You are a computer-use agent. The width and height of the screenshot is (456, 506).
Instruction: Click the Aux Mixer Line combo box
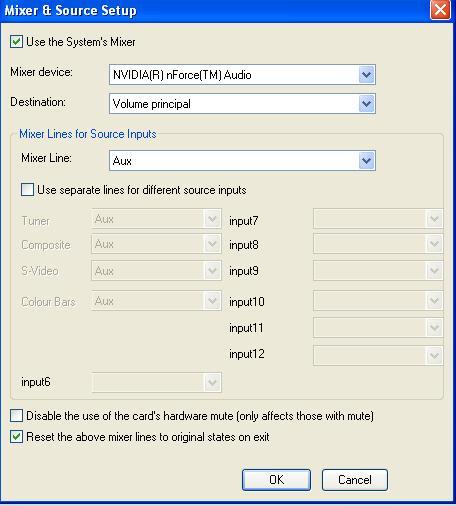(242, 161)
